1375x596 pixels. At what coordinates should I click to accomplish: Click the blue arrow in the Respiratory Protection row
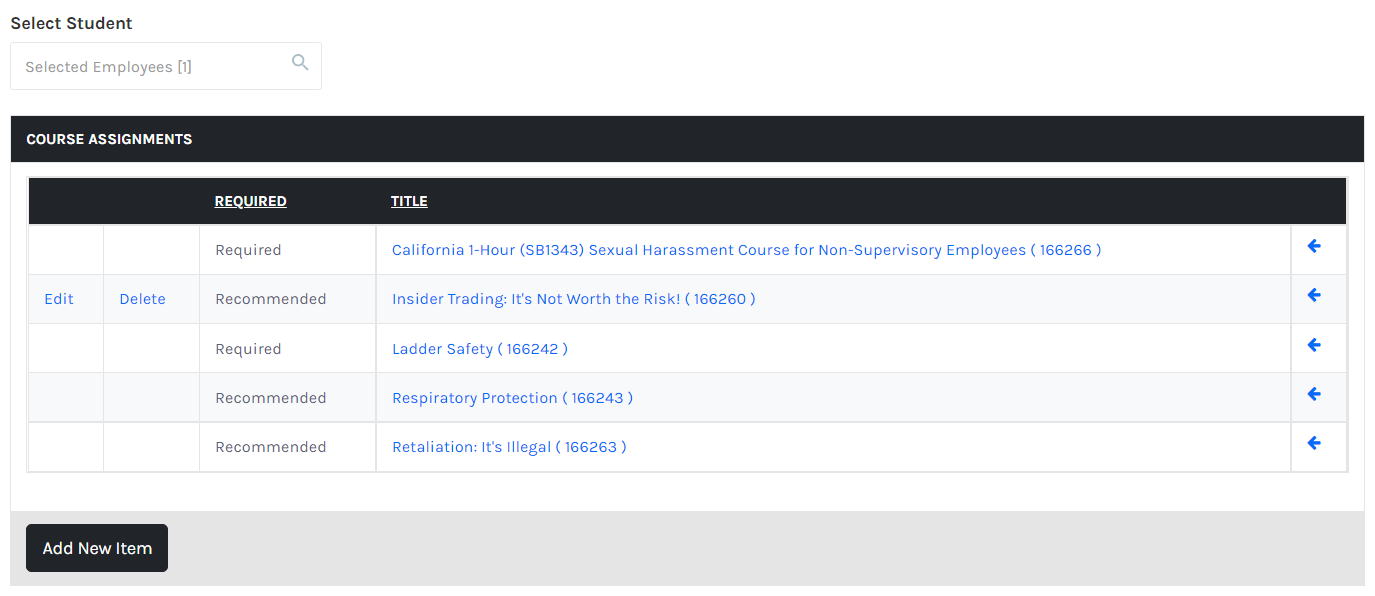pyautogui.click(x=1314, y=394)
